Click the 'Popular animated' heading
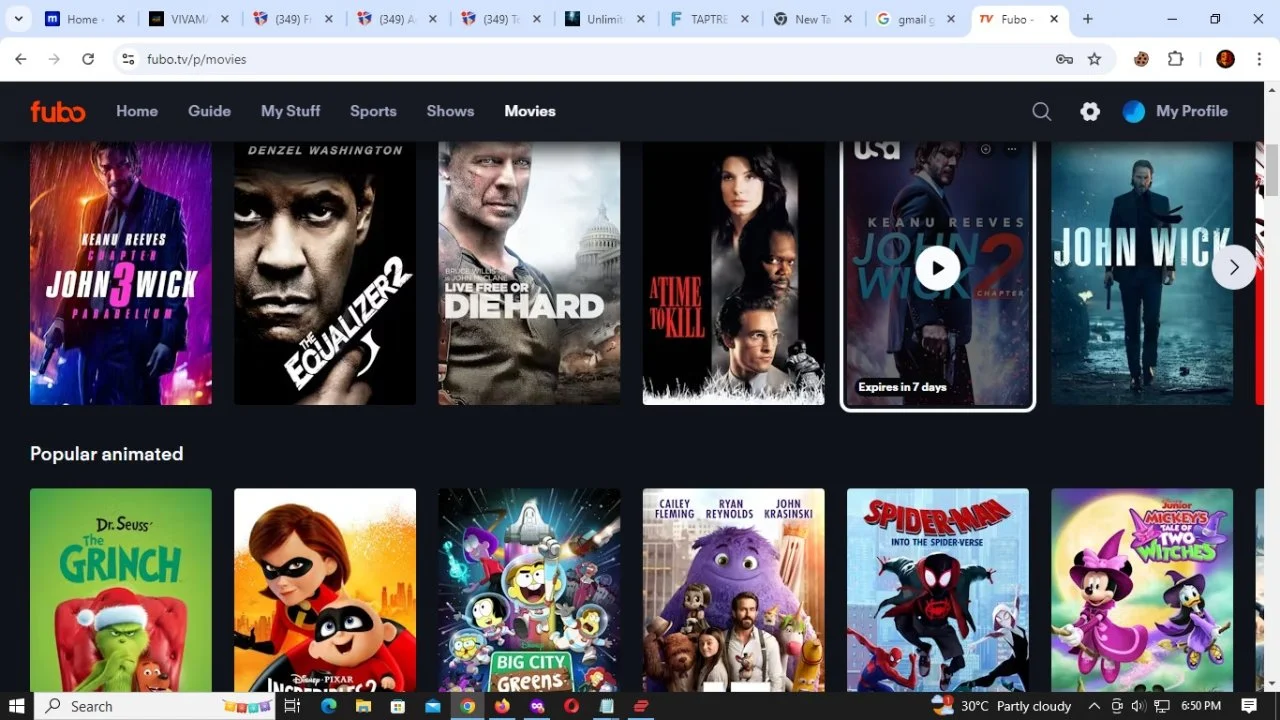Image resolution: width=1280 pixels, height=720 pixels. (106, 454)
